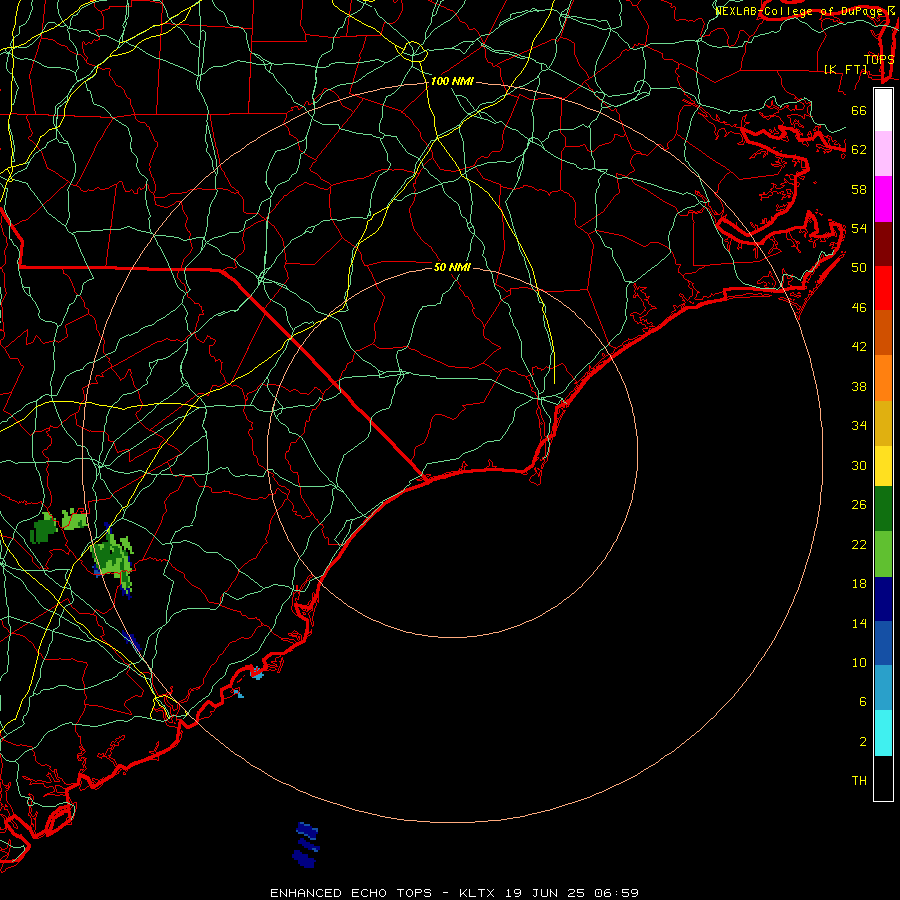This screenshot has width=900, height=900.
Task: Pick the orange 42 kft legend swatch
Action: pos(883,378)
